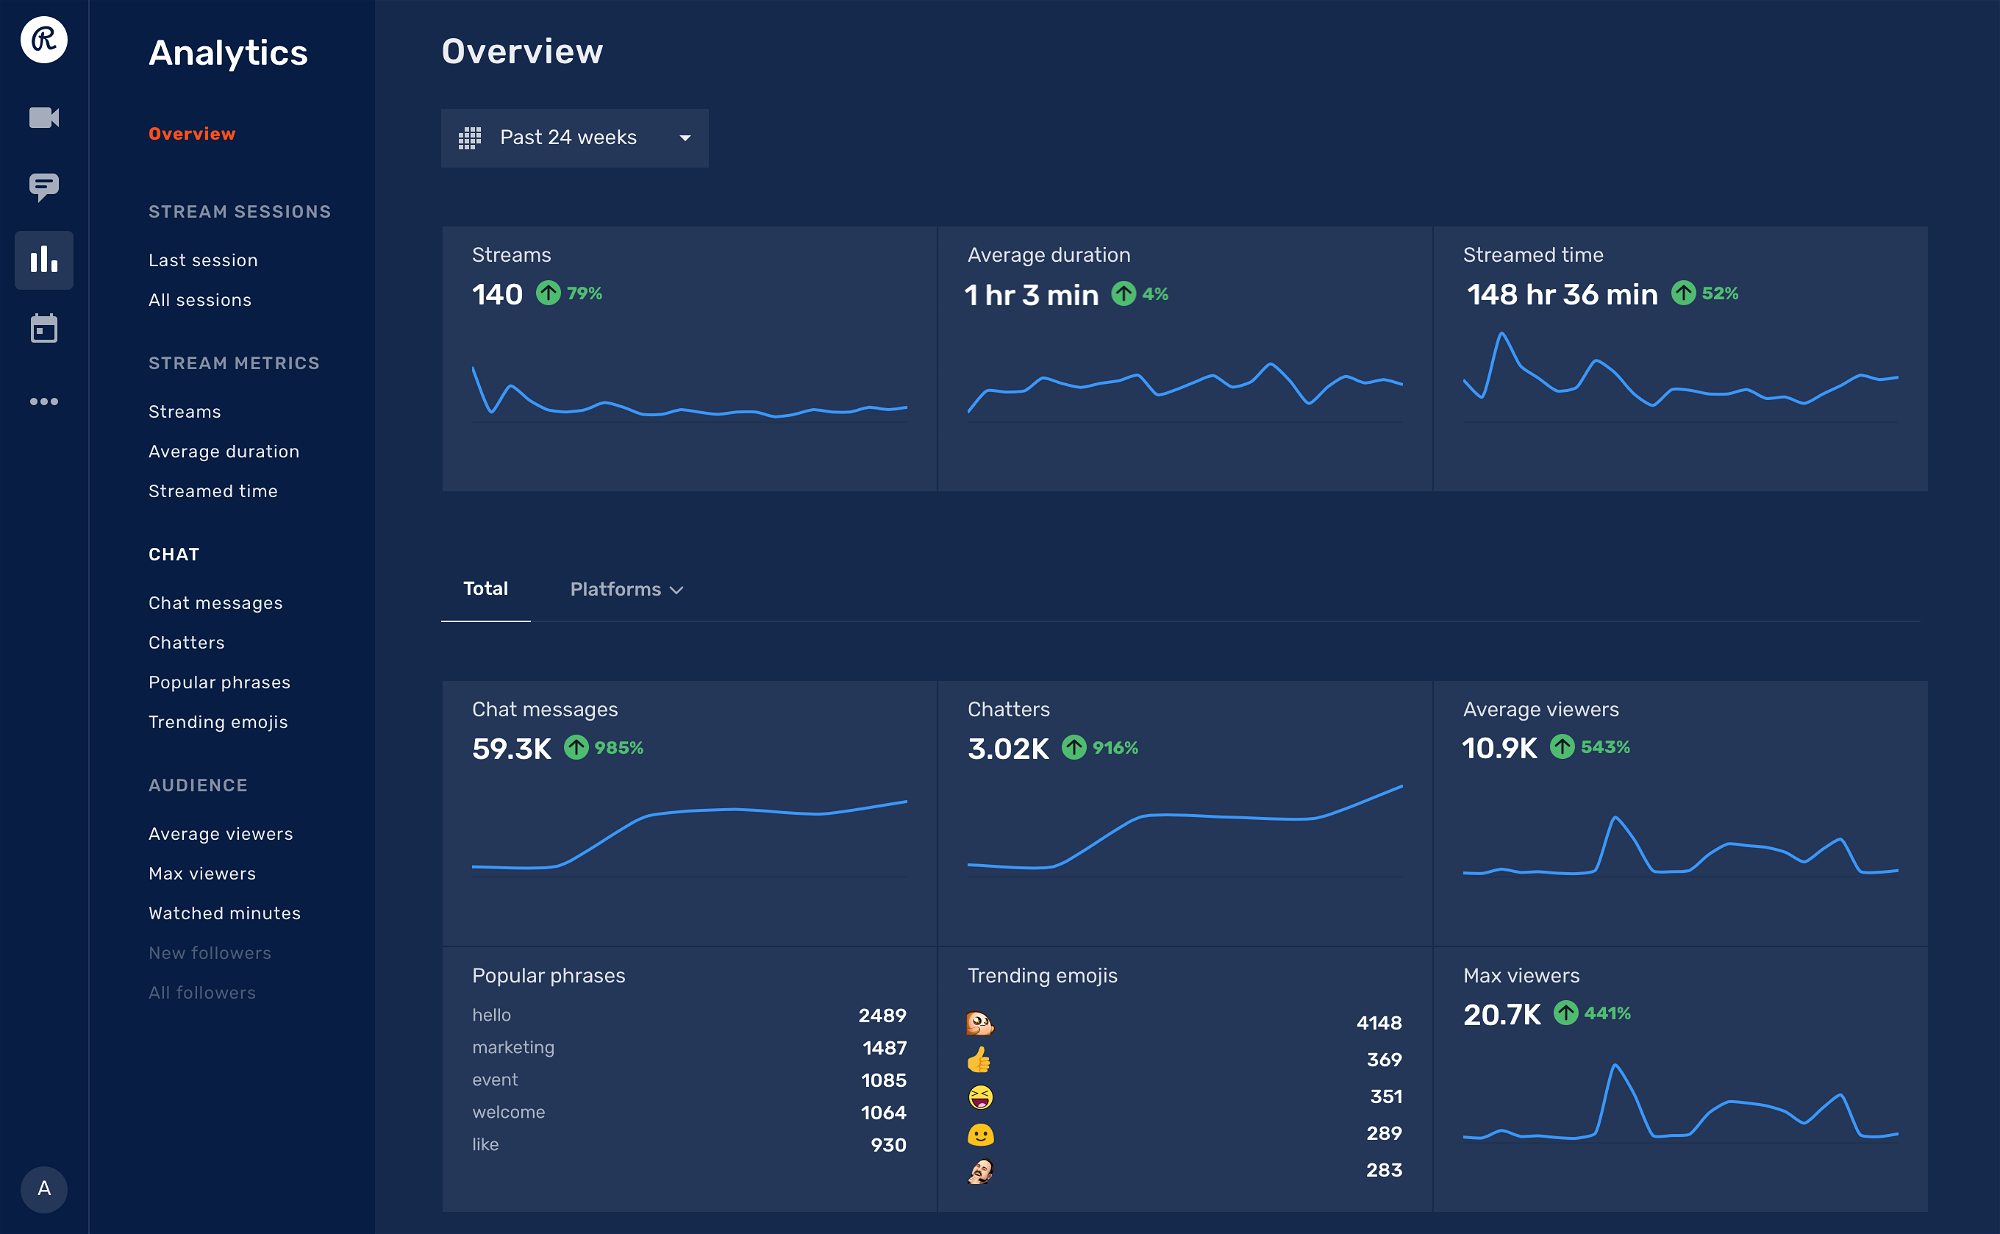
Task: Select Chat messages in sidebar
Action: coord(215,603)
